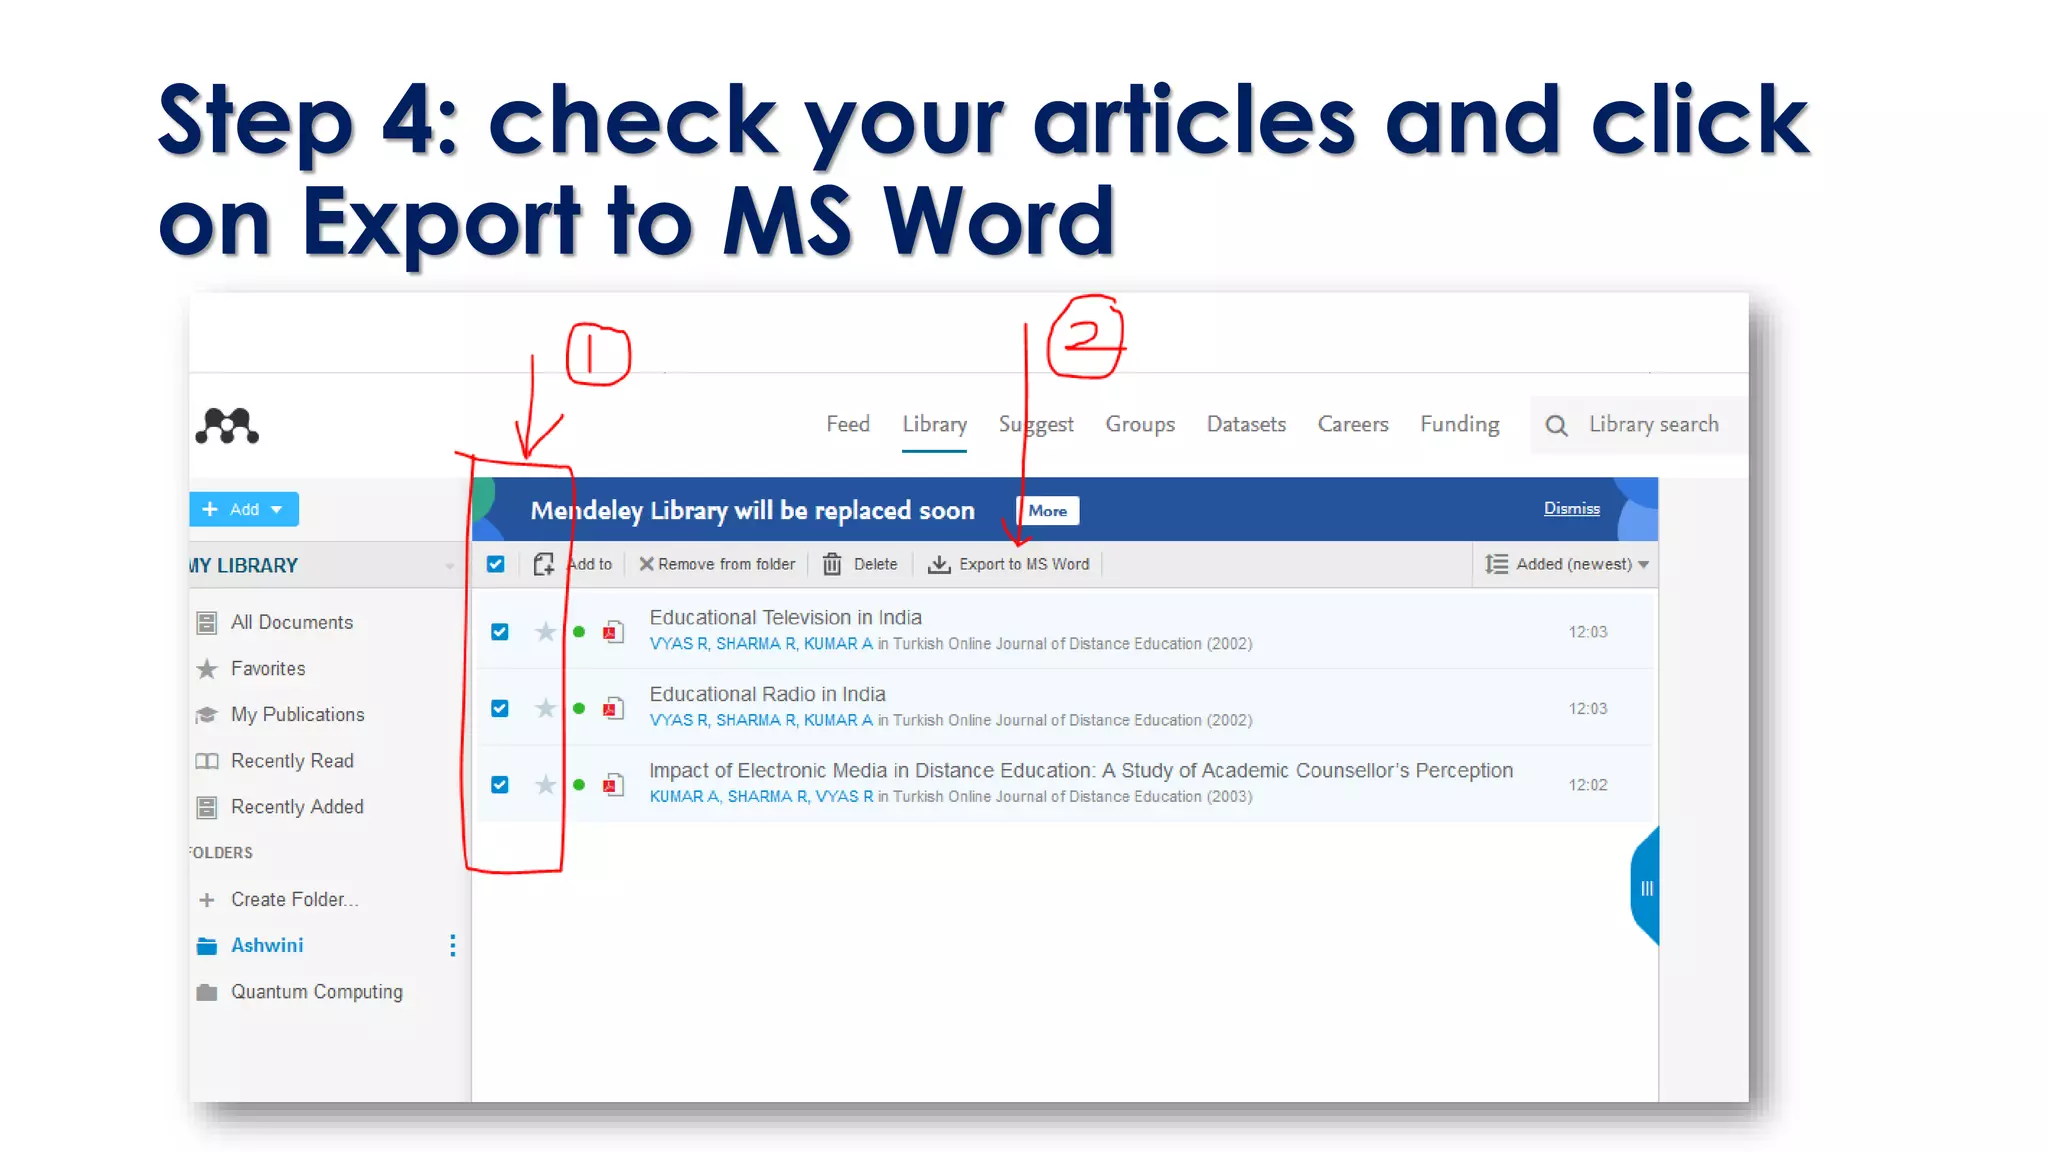This screenshot has height=1152, width=2048.
Task: Select My Publications in sidebar
Action: [x=297, y=714]
